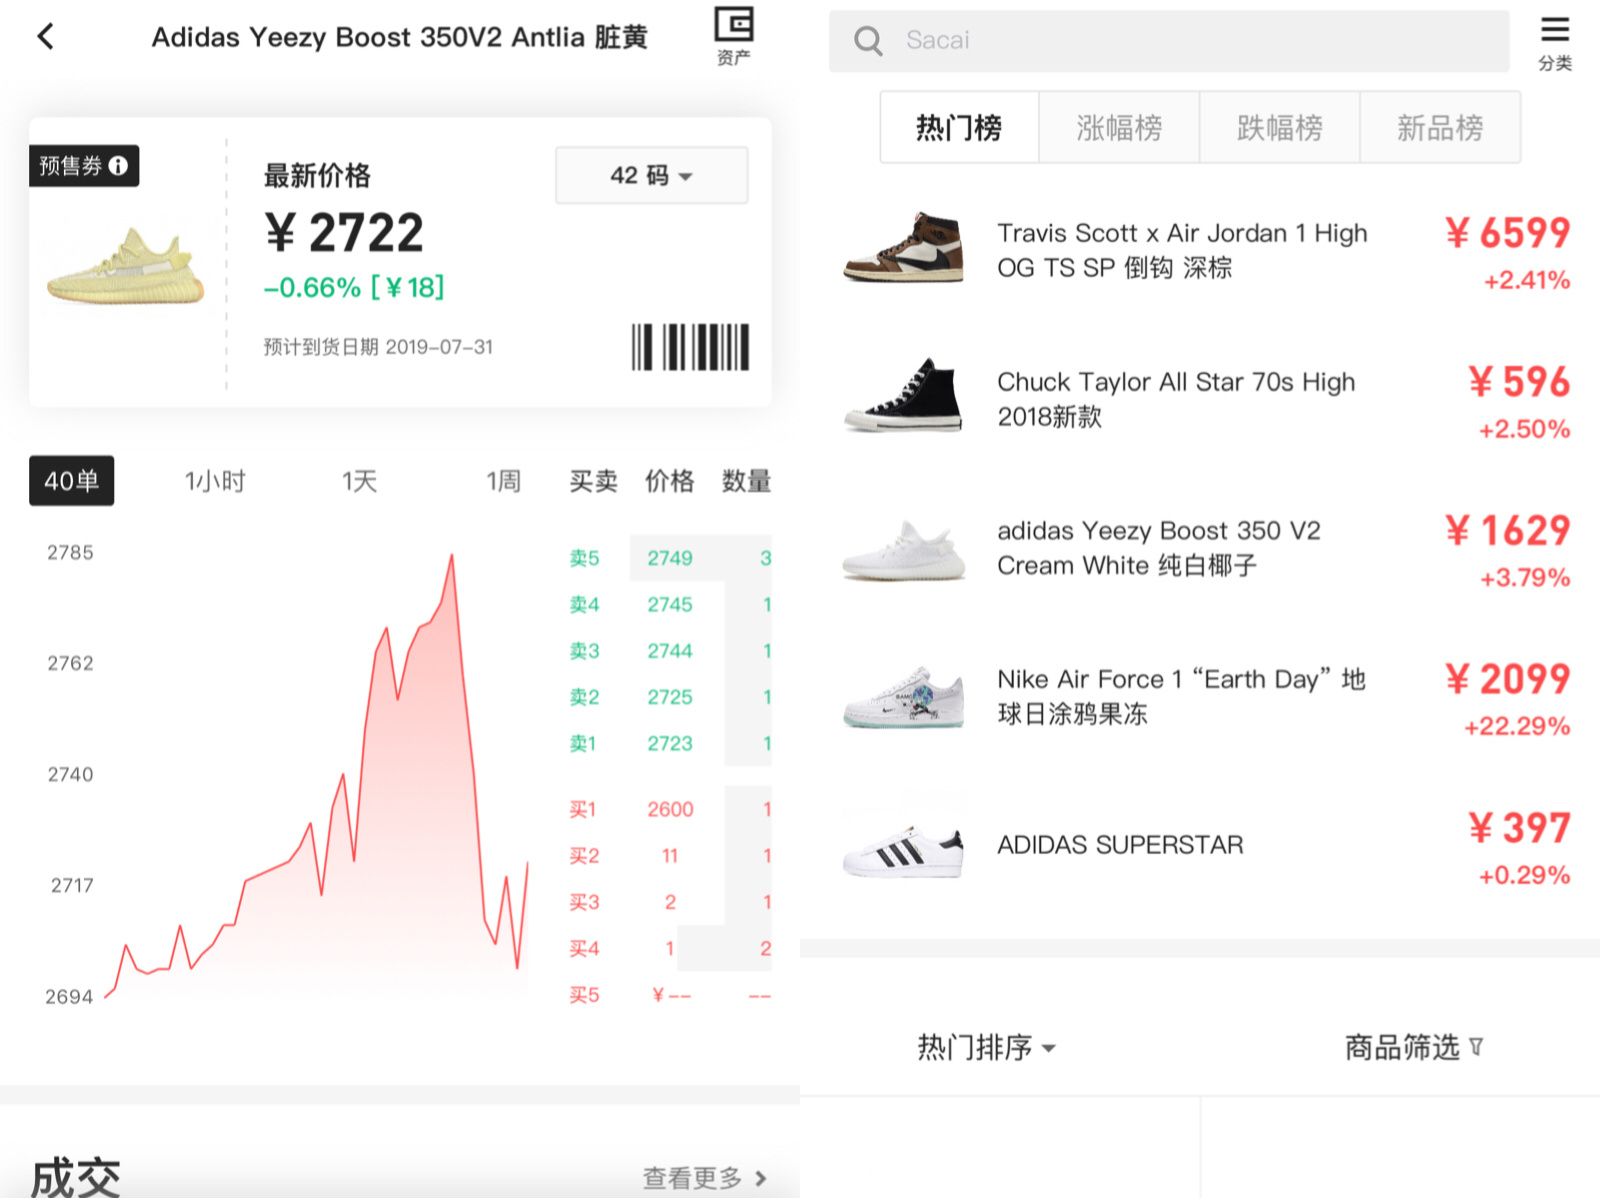Click the 预计到货日期 2019-07-31 text
The image size is (1600, 1198).
pos(378,347)
